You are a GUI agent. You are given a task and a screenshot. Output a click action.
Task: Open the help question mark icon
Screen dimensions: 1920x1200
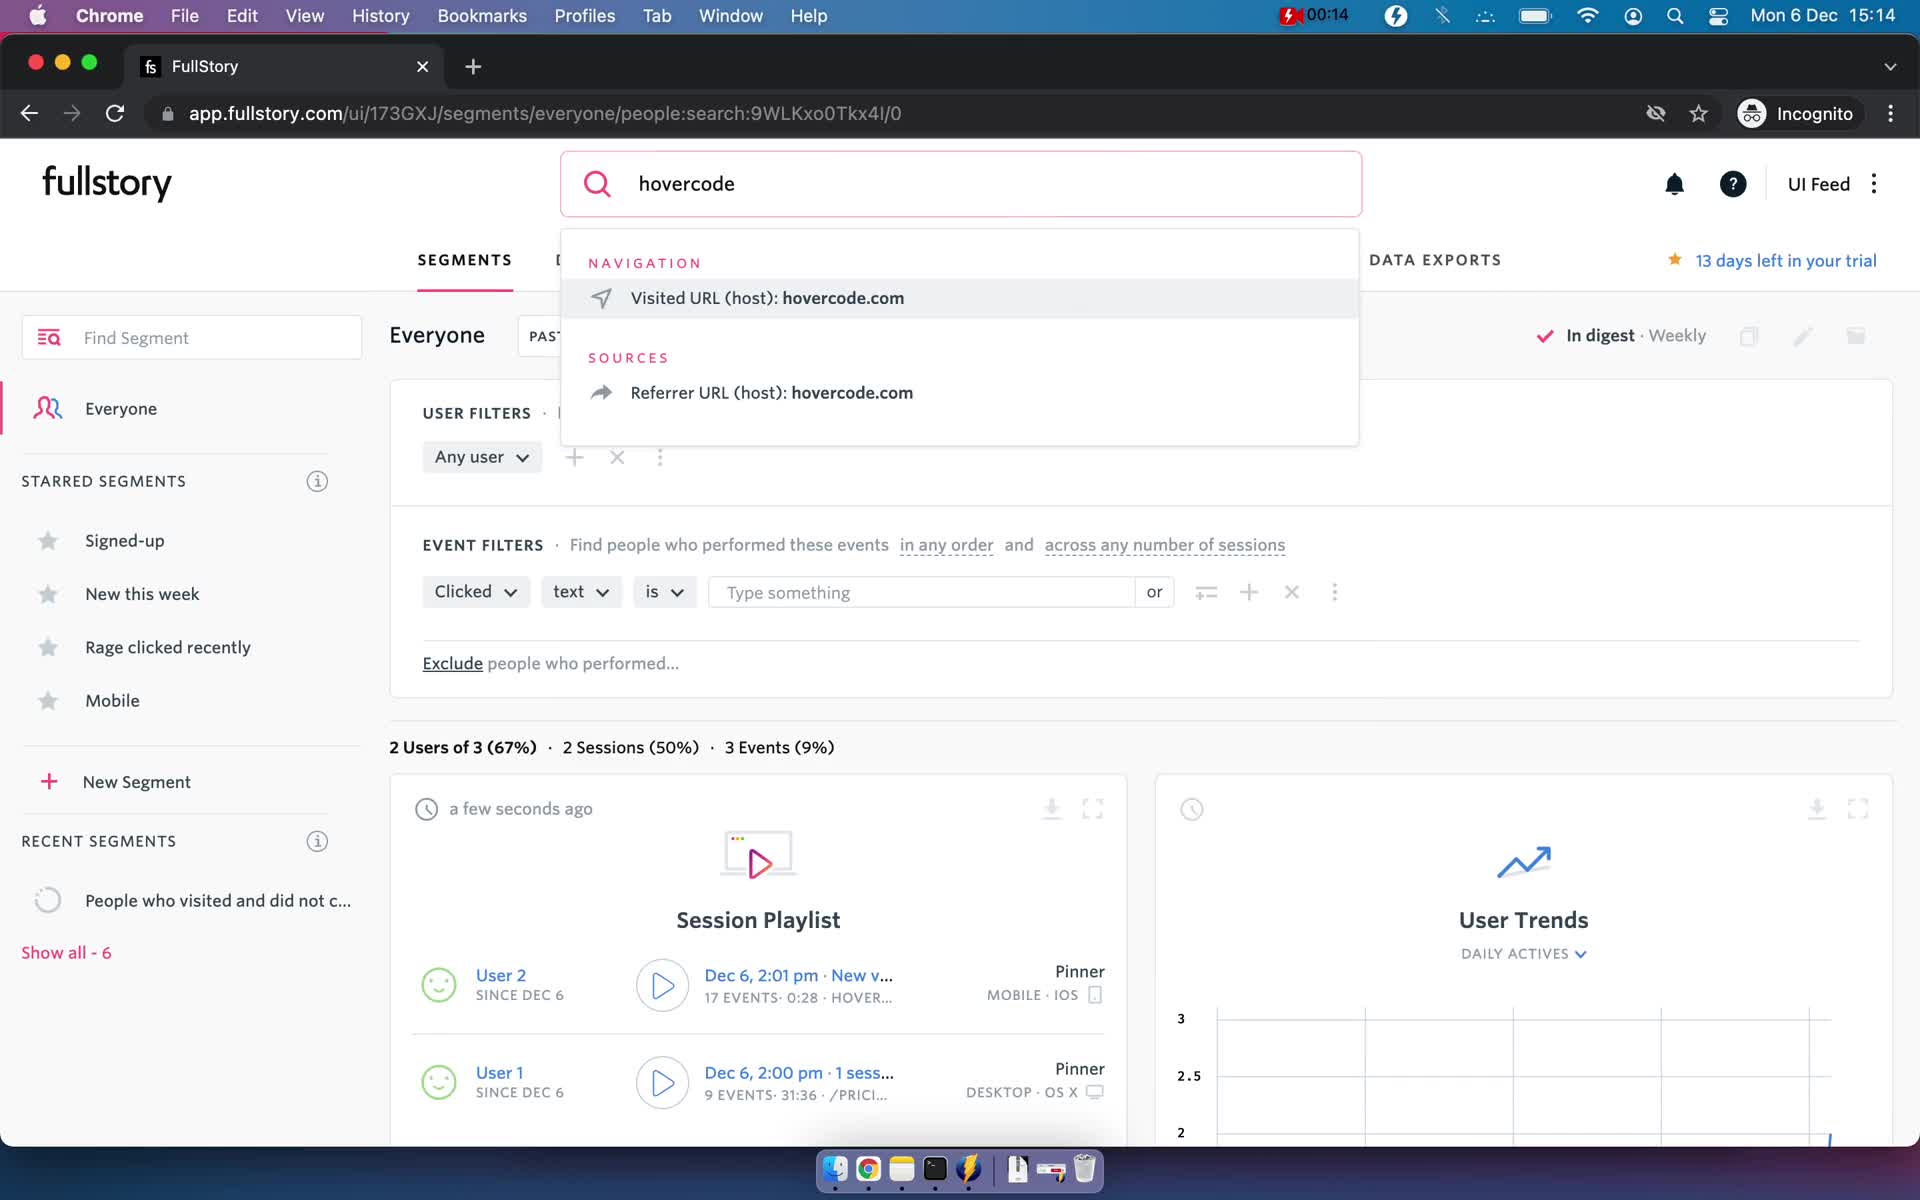1733,184
